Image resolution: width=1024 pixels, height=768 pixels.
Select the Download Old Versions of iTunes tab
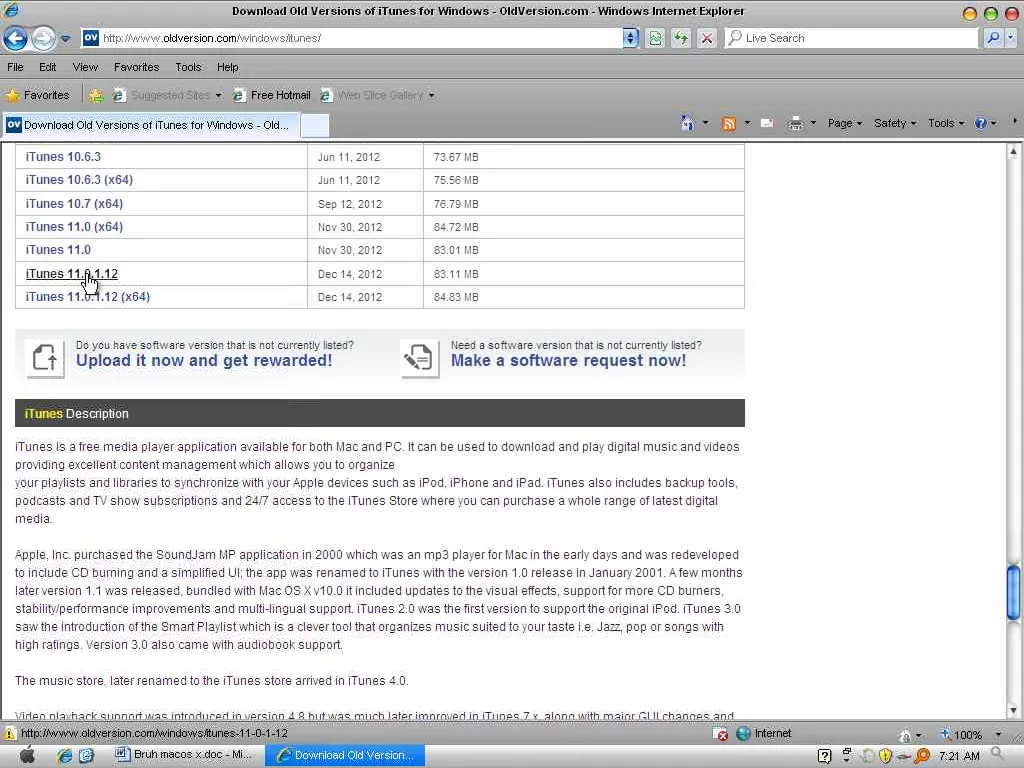coord(152,125)
